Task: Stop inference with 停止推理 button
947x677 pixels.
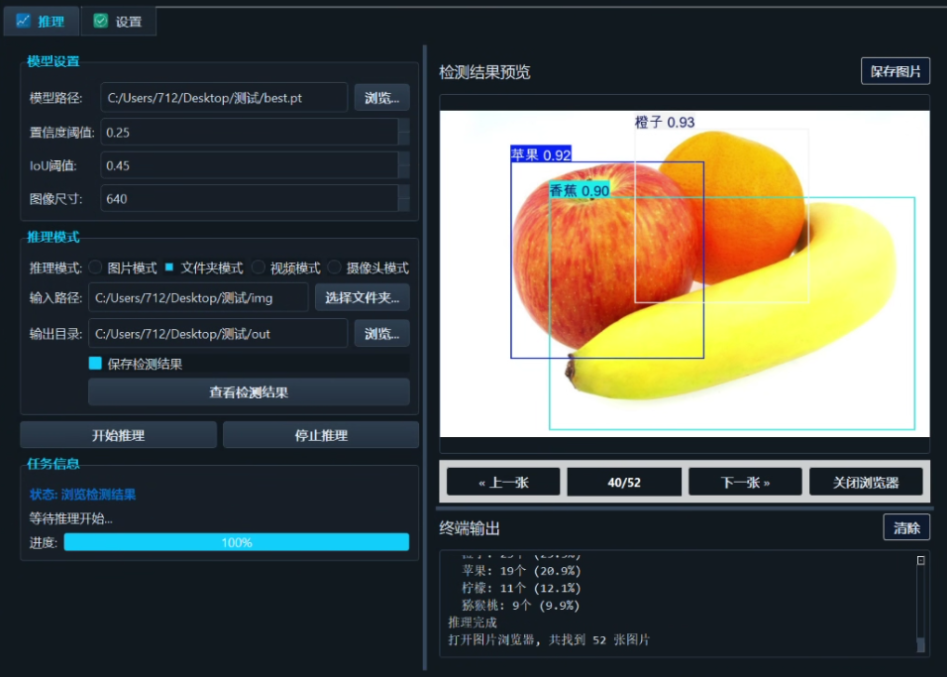Action: pos(321,435)
